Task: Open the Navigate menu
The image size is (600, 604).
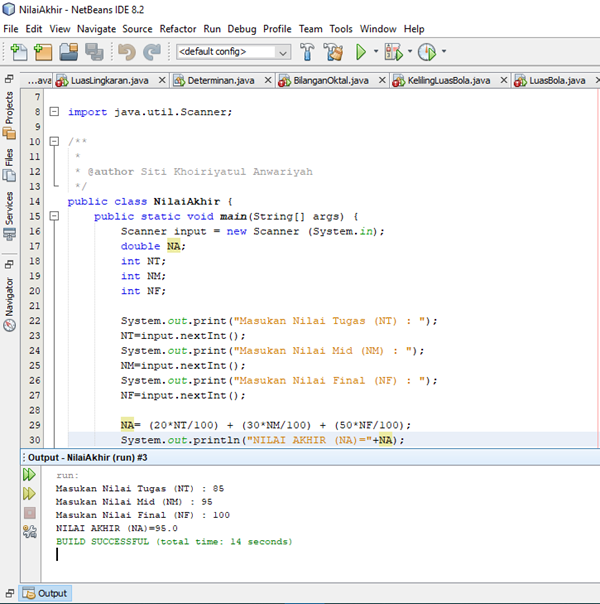Action: [x=96, y=29]
